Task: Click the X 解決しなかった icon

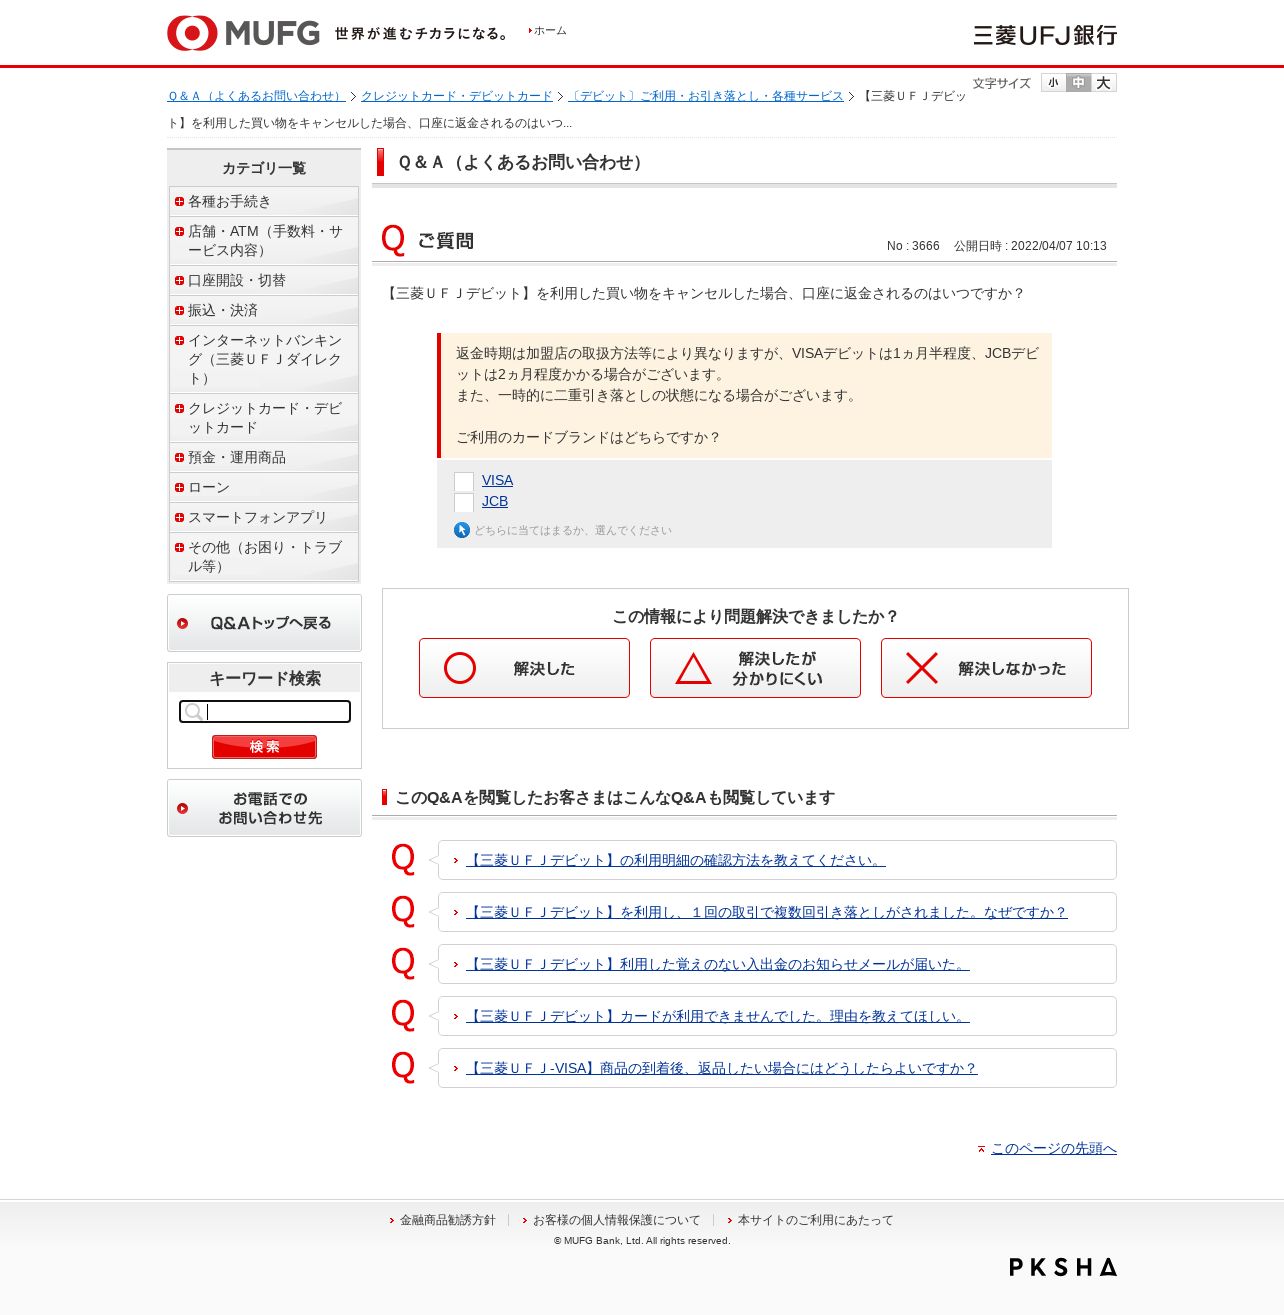Action: click(x=922, y=668)
